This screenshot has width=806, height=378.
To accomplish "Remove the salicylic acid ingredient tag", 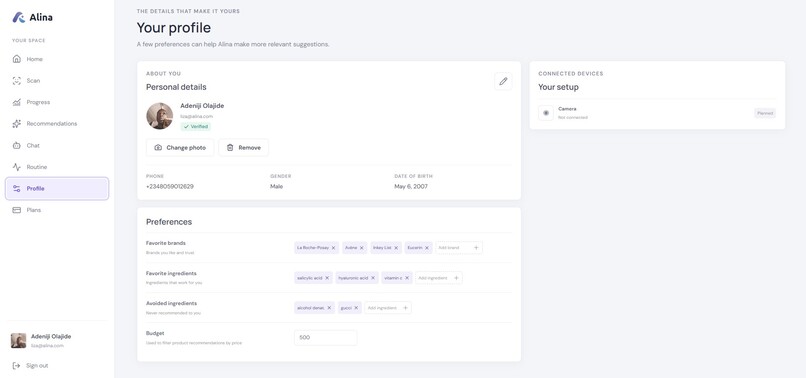I will 327,278.
